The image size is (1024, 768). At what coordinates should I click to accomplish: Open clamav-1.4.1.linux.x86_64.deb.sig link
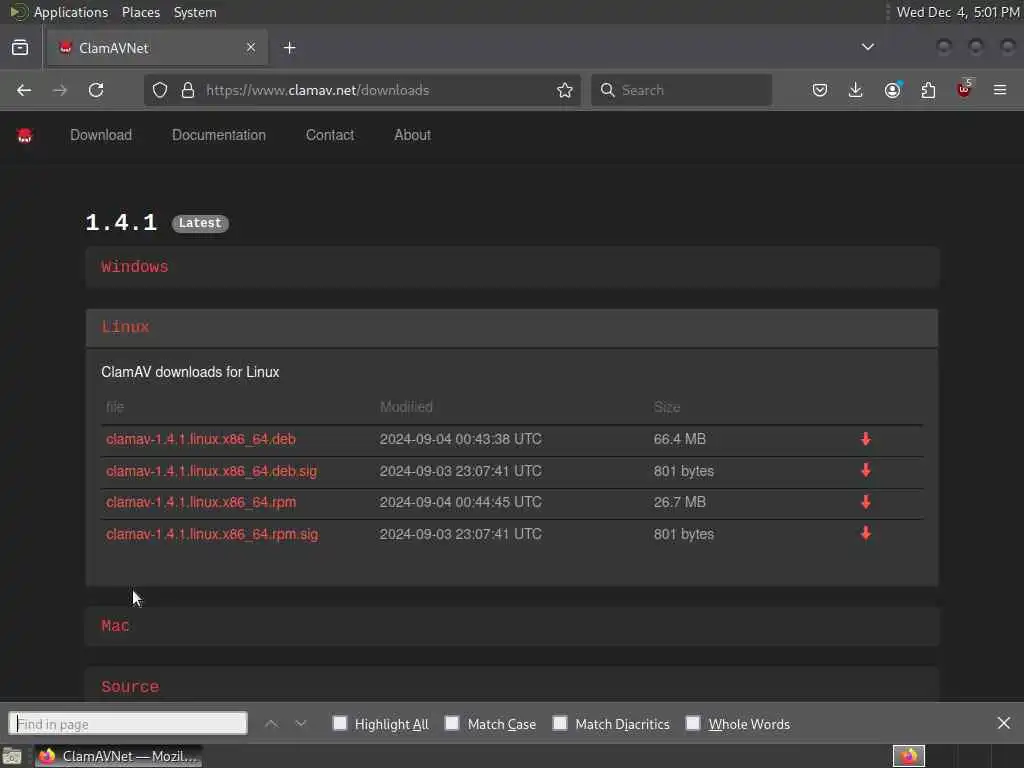[212, 471]
